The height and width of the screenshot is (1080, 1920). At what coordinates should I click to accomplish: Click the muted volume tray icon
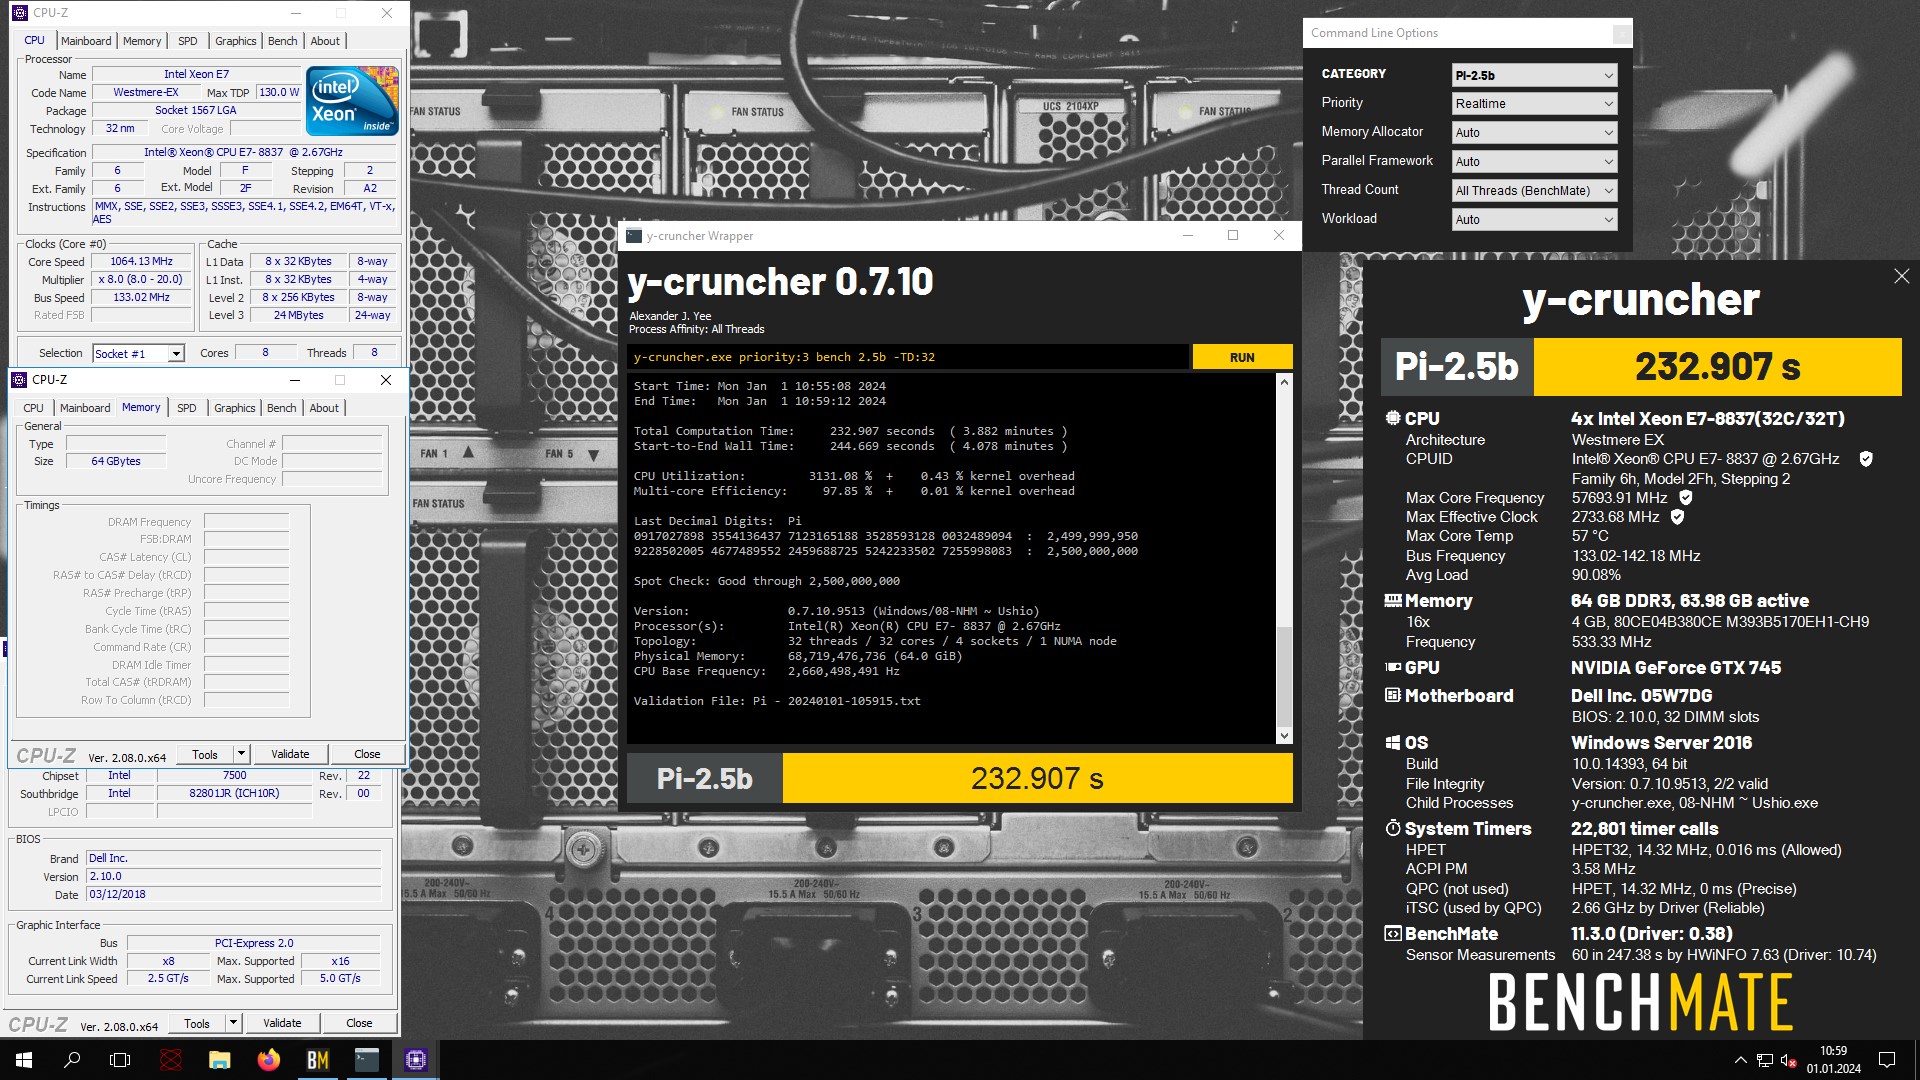(1789, 1060)
